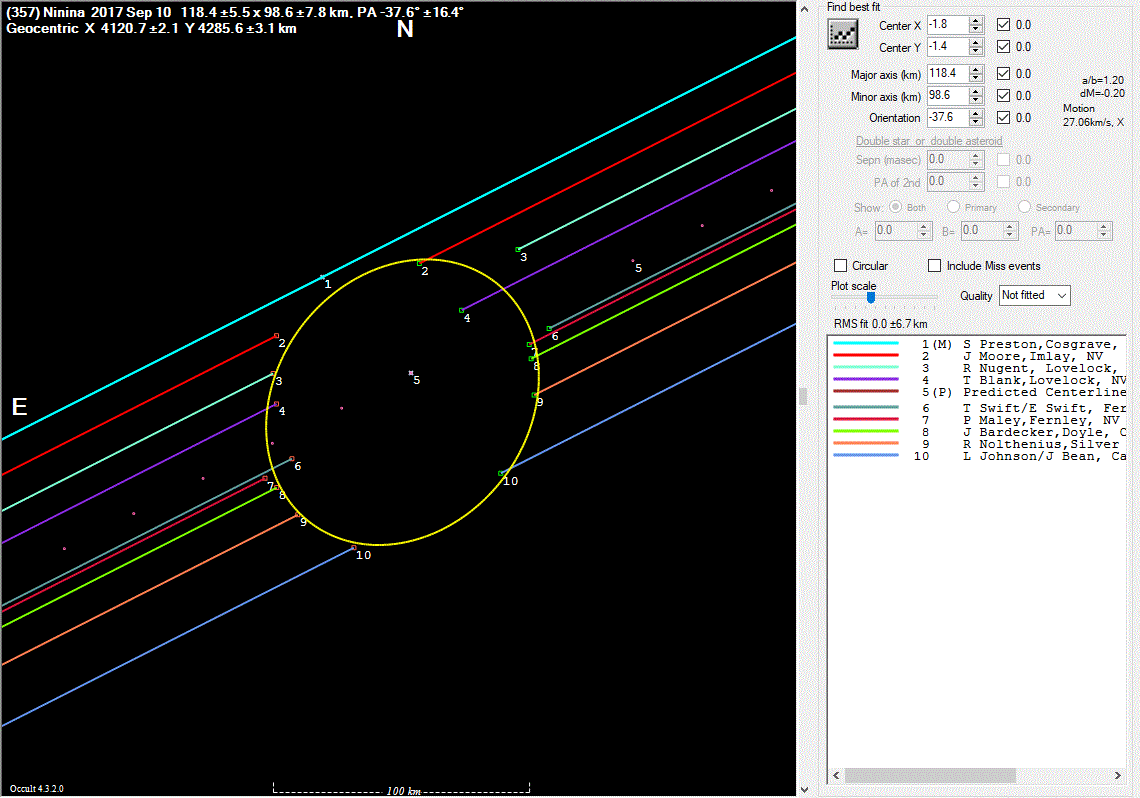Click the Find best fit graph button

843,34
